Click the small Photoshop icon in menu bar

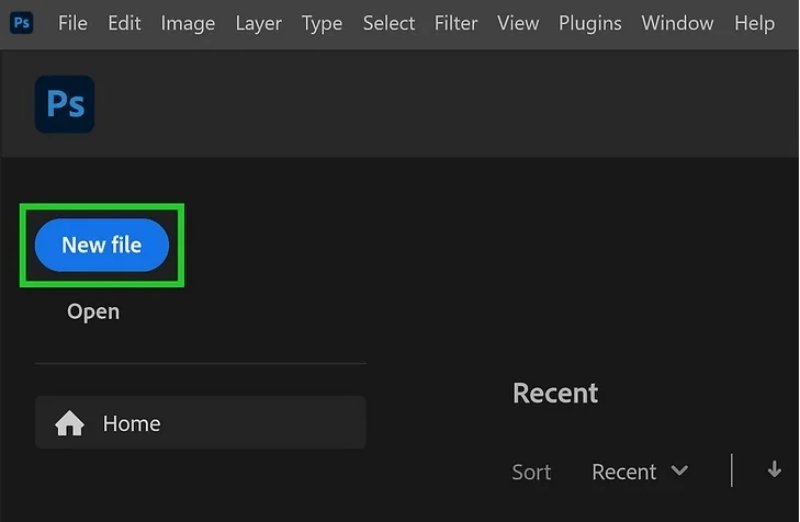click(21, 23)
